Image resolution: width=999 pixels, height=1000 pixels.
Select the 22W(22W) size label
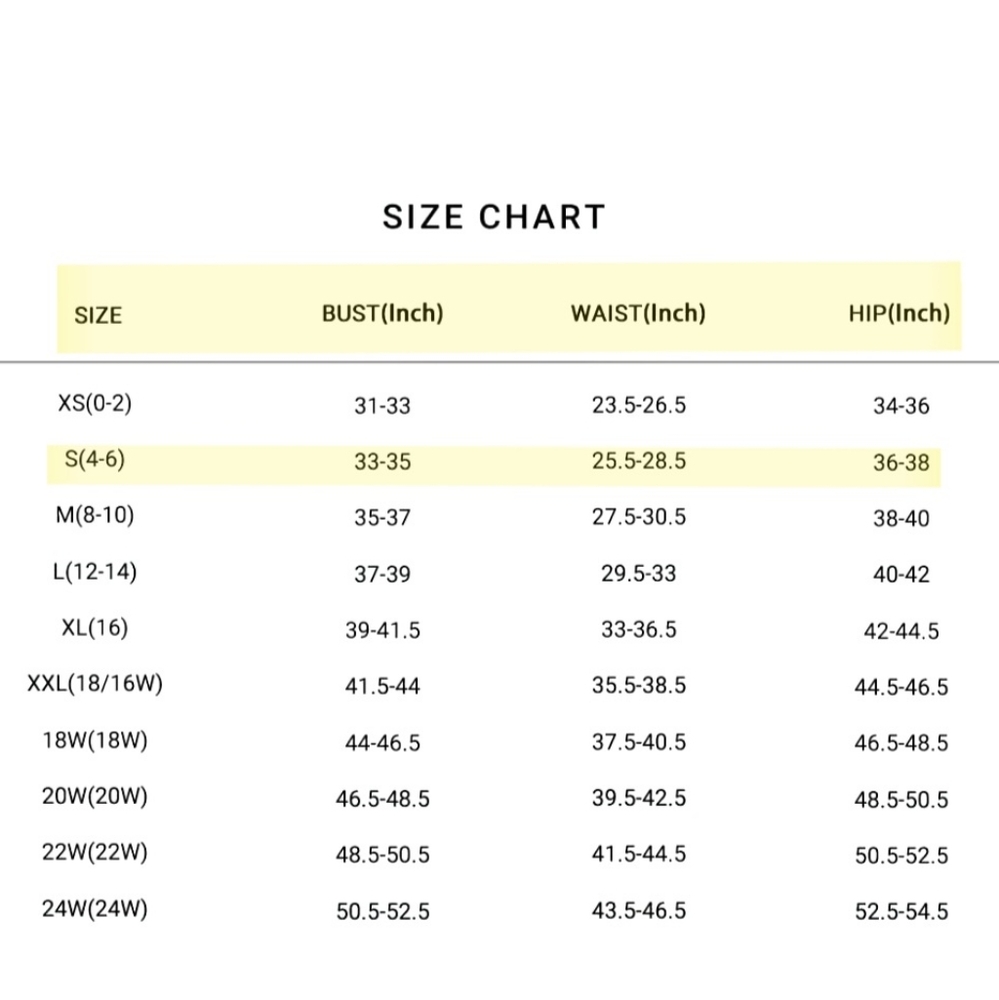(95, 852)
